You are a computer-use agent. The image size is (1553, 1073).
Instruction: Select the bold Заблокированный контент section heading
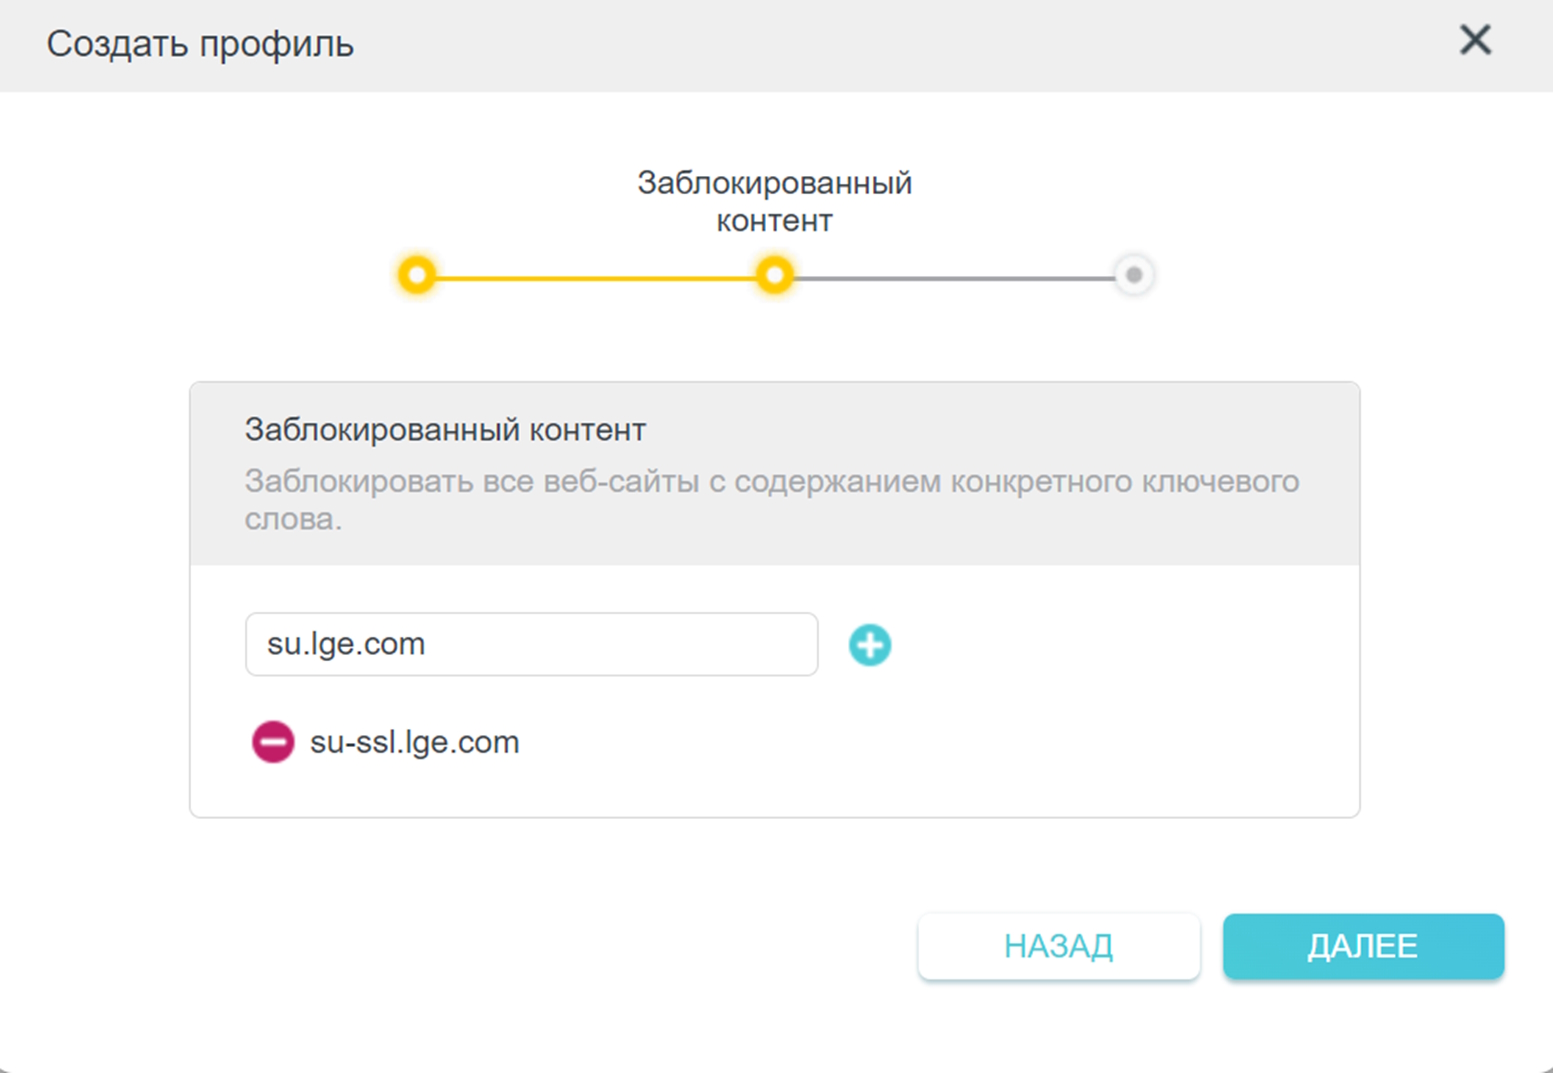pos(445,430)
